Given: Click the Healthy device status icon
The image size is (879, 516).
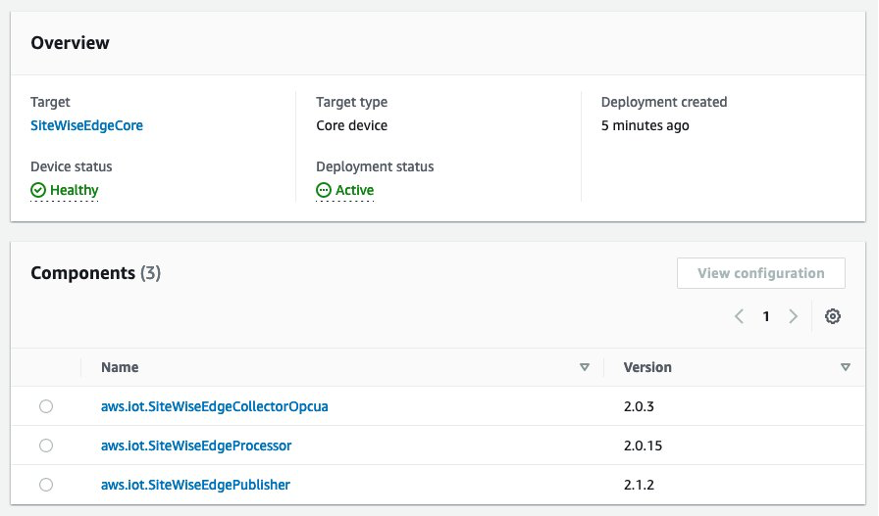Looking at the screenshot, I should (x=38, y=190).
